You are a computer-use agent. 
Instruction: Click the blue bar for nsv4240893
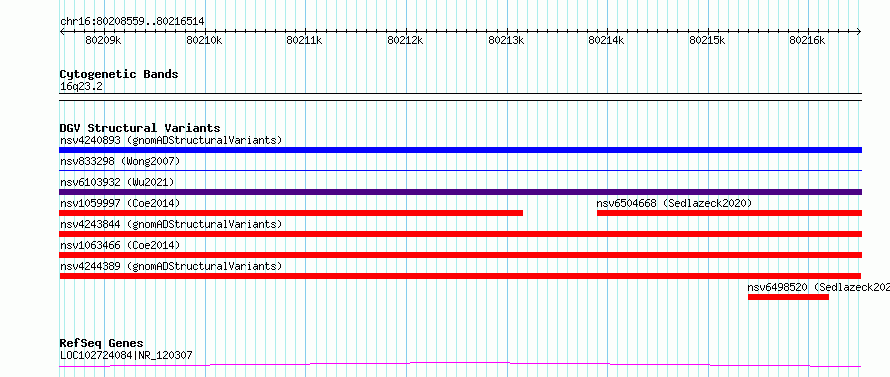pos(460,150)
